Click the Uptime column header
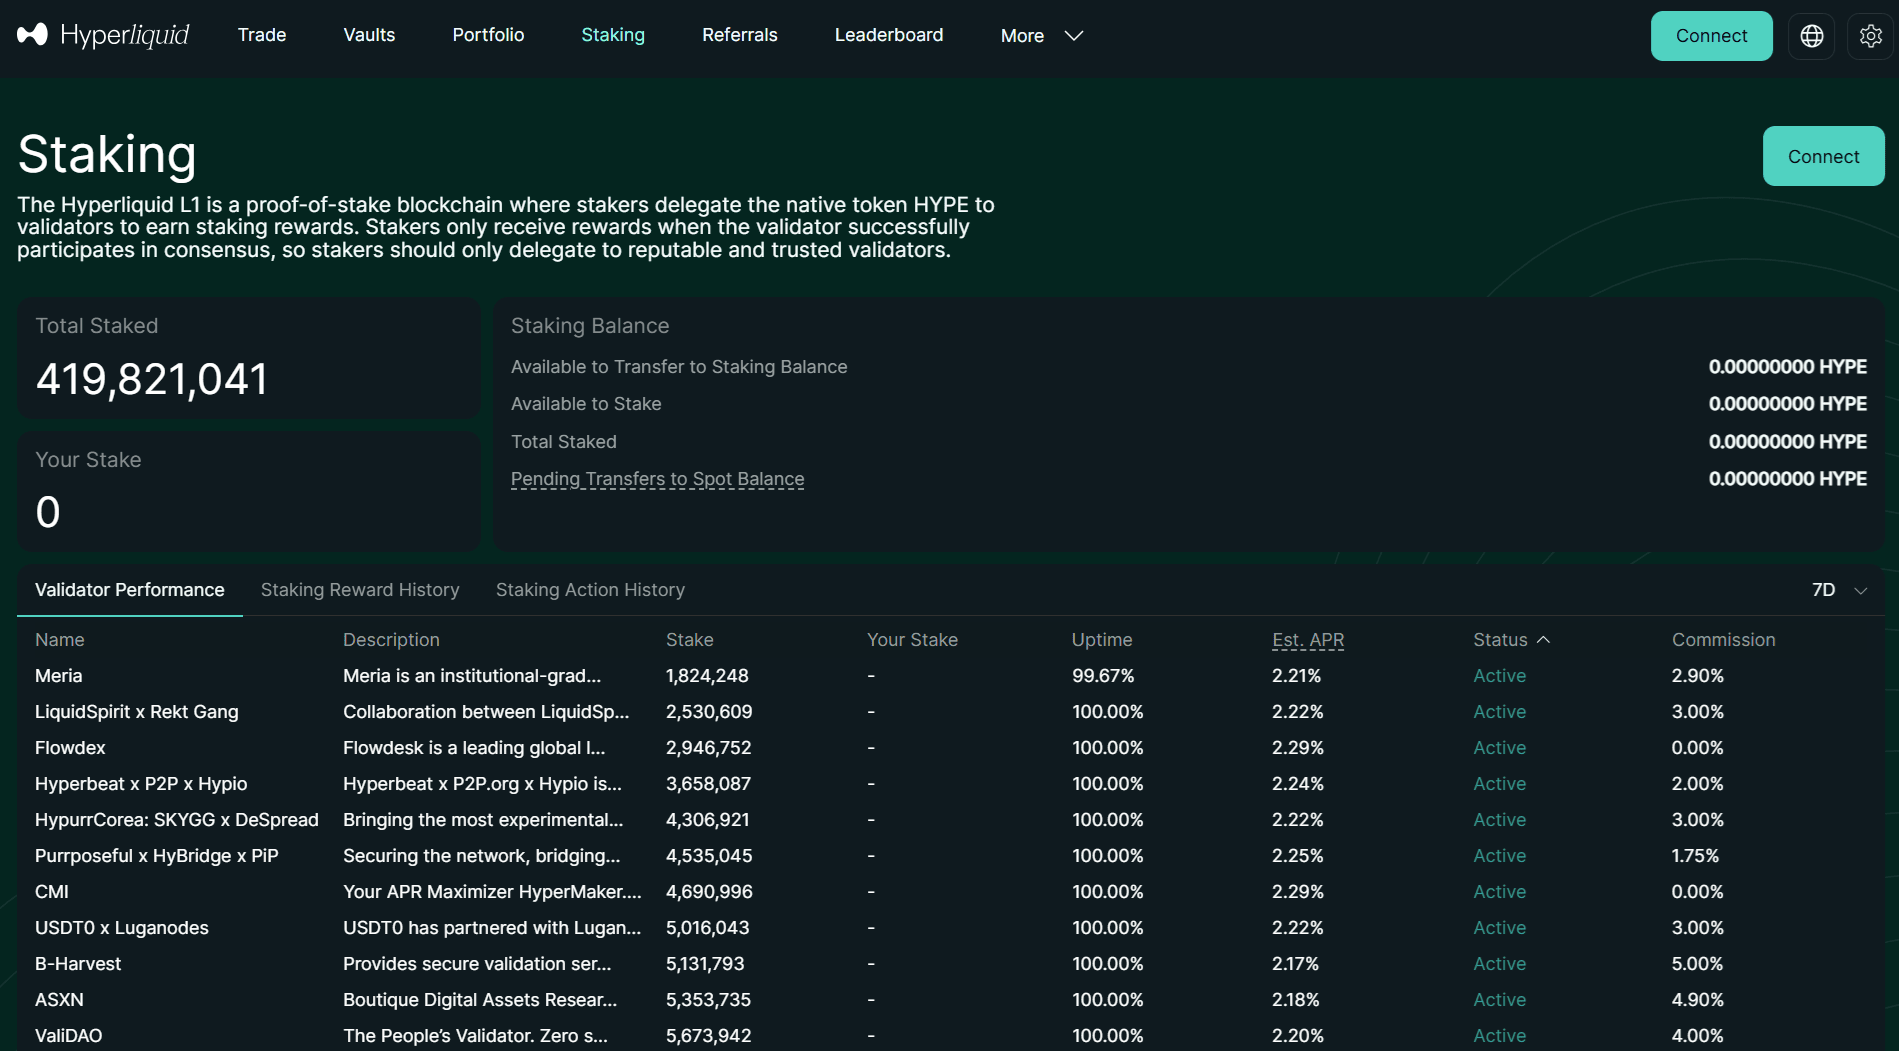Viewport: 1899px width, 1051px height. pos(1102,639)
